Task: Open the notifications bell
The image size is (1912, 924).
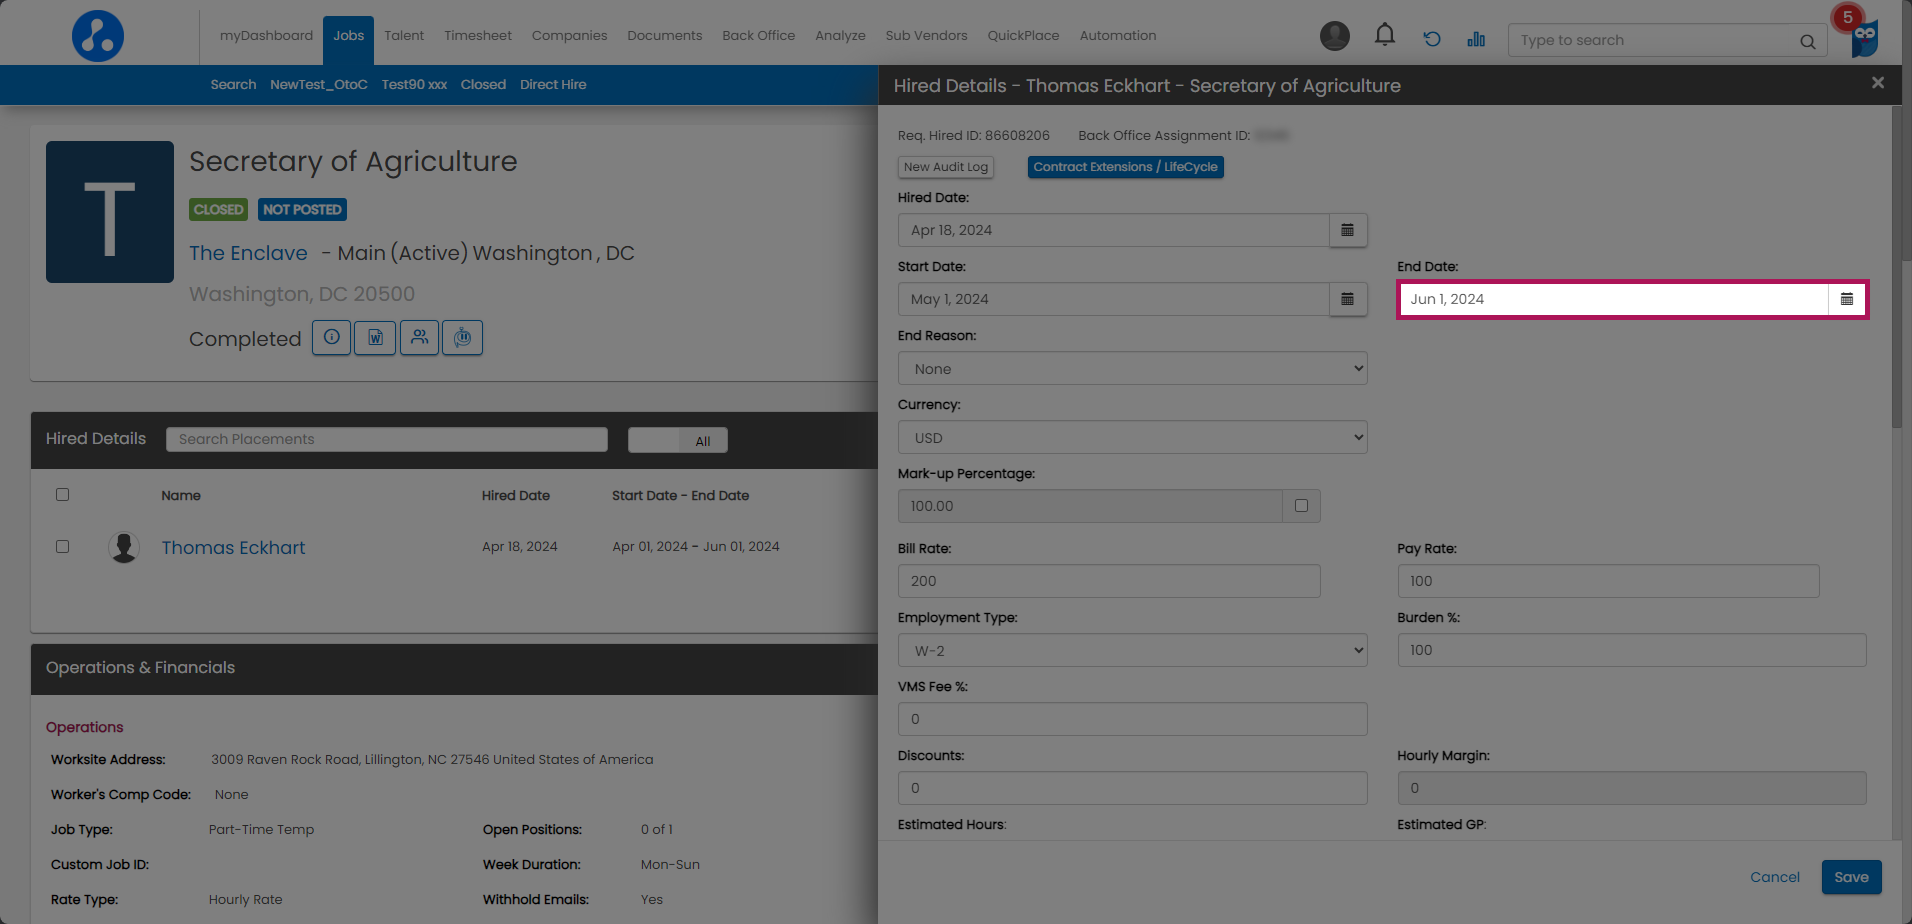Action: coord(1384,36)
